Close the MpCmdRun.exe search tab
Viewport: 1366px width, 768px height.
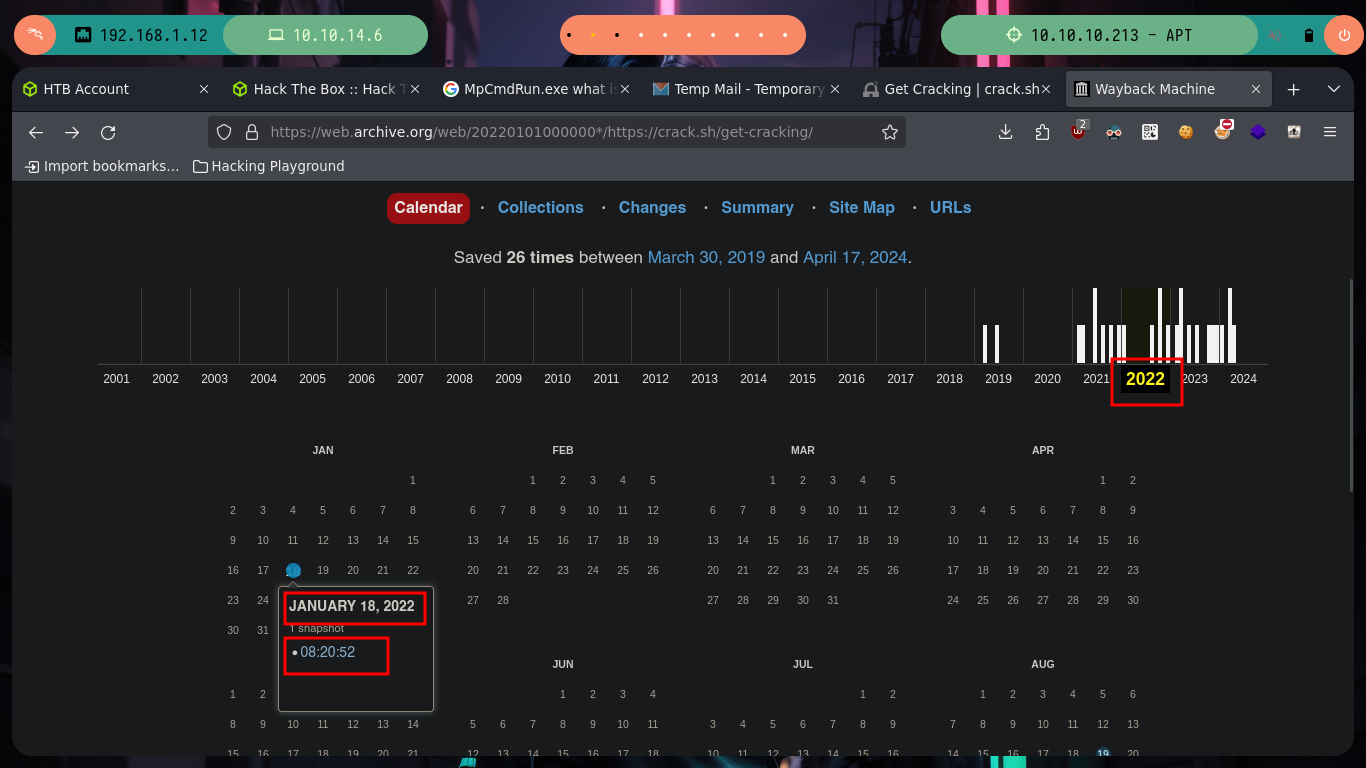click(625, 89)
